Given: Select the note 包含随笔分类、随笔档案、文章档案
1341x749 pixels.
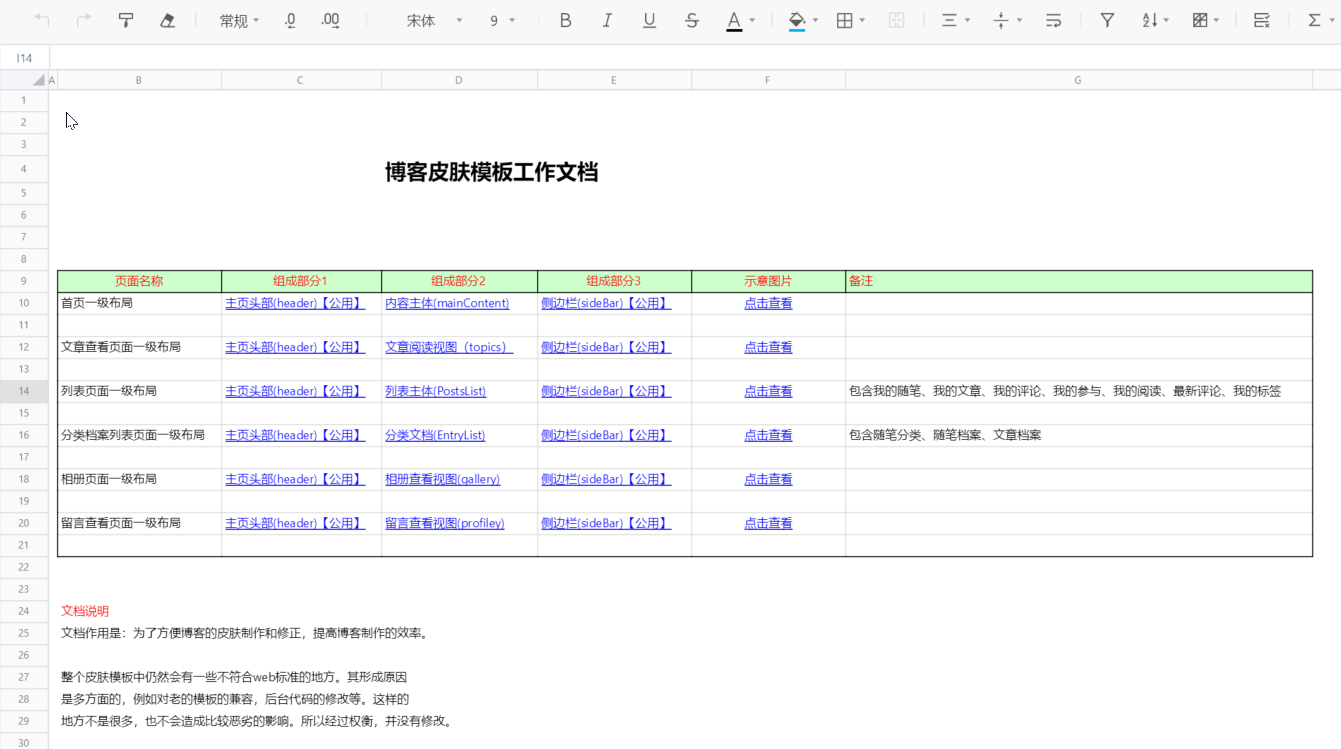Looking at the screenshot, I should pos(945,435).
